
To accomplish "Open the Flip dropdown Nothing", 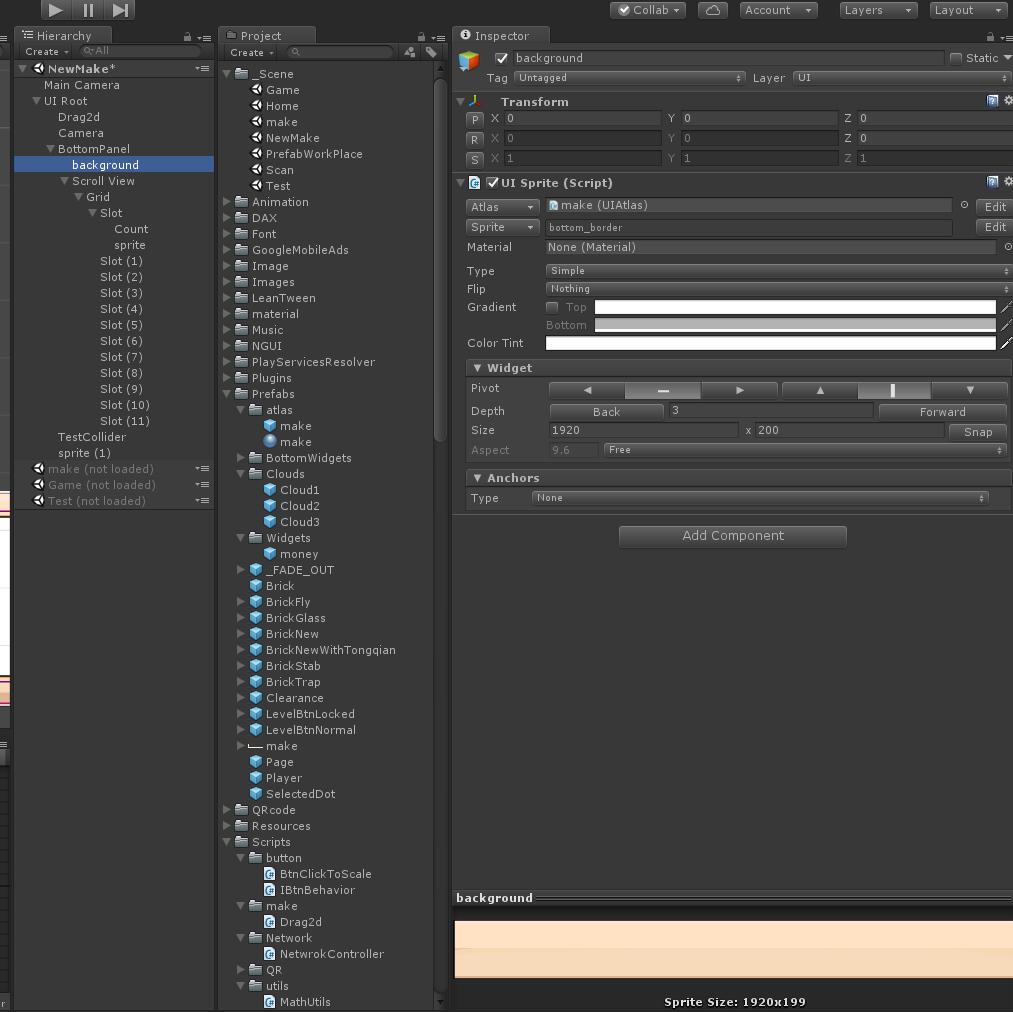I will pyautogui.click(x=778, y=289).
